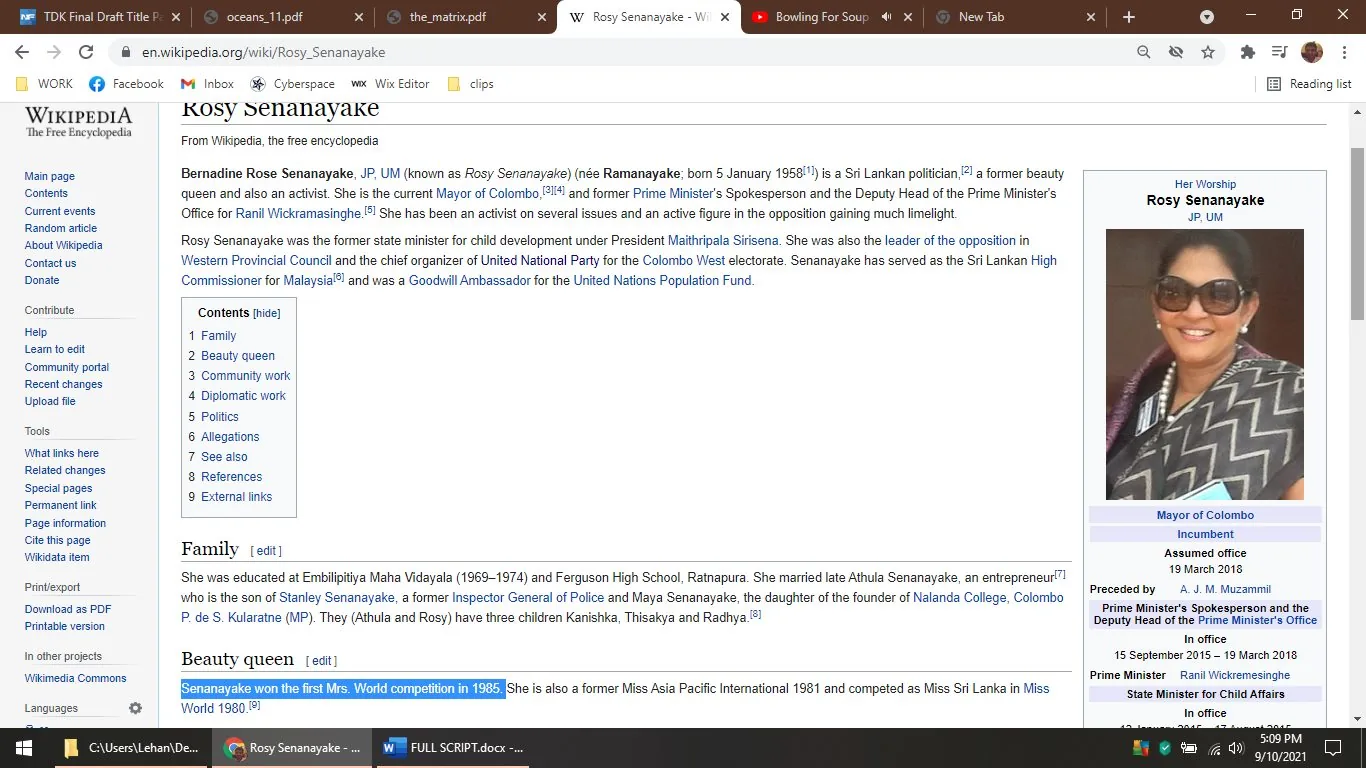Click the language settings gear in the sidebar

point(135,708)
